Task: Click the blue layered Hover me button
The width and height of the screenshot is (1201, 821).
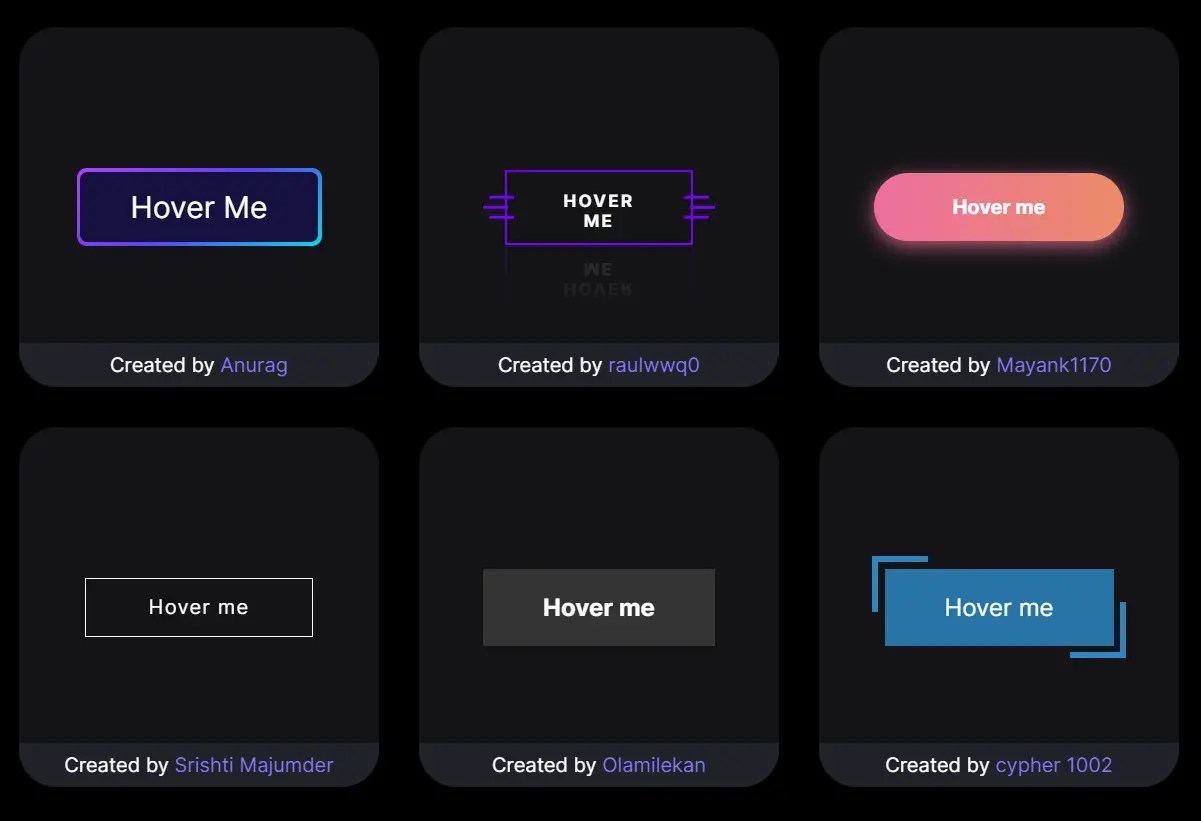Action: [x=999, y=607]
